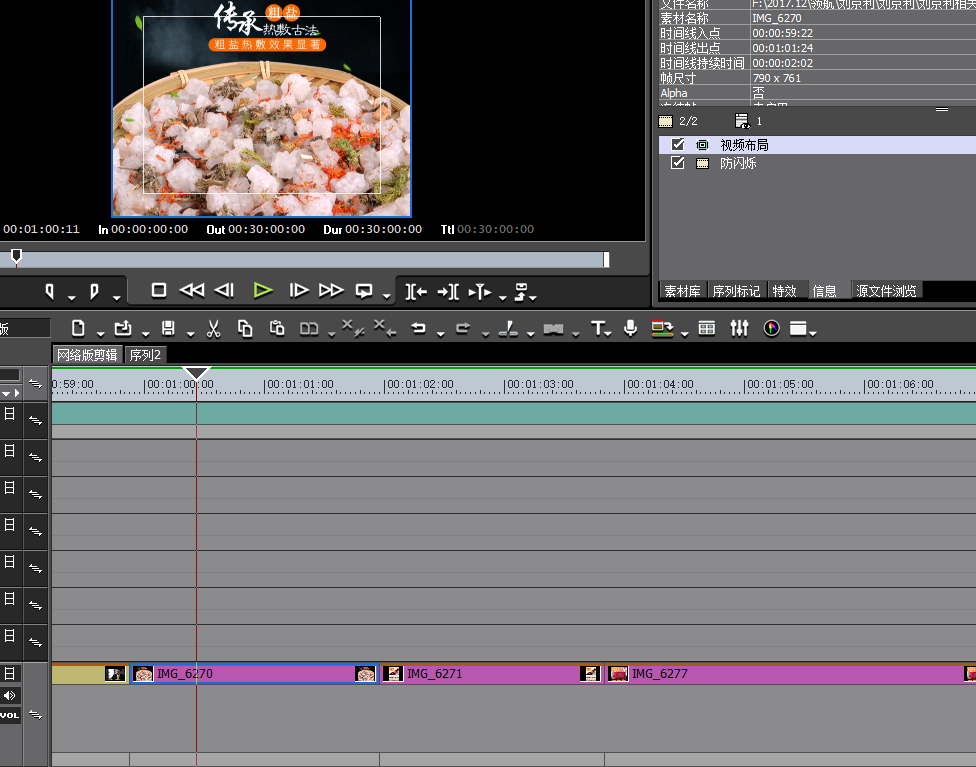Click the Rewind double-arrow button
The image size is (976, 767).
192,290
